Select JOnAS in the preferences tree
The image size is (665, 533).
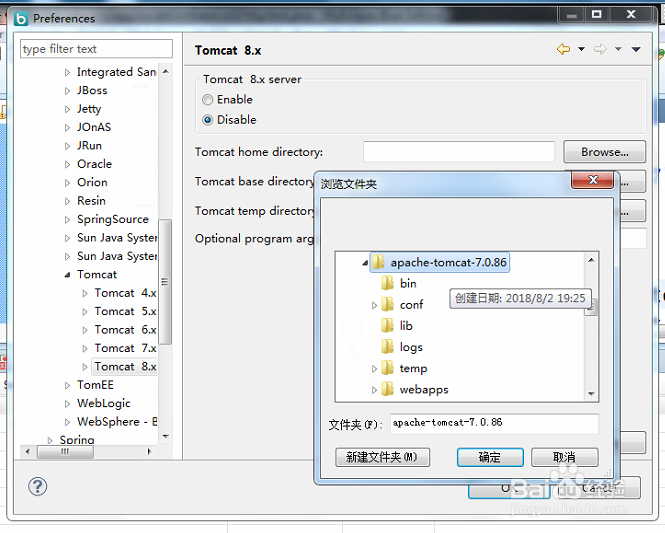point(94,127)
